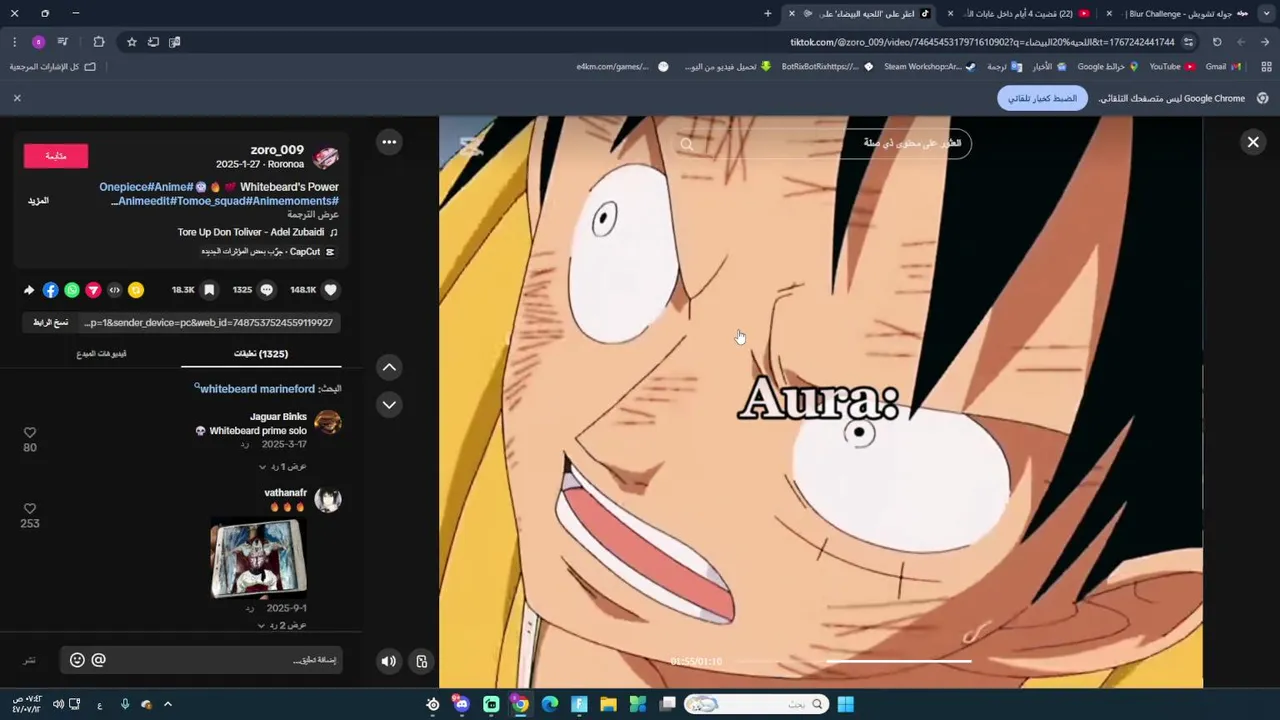1280x720 pixels.
Task: Show caption translation عرض الترجمة
Action: click(314, 215)
